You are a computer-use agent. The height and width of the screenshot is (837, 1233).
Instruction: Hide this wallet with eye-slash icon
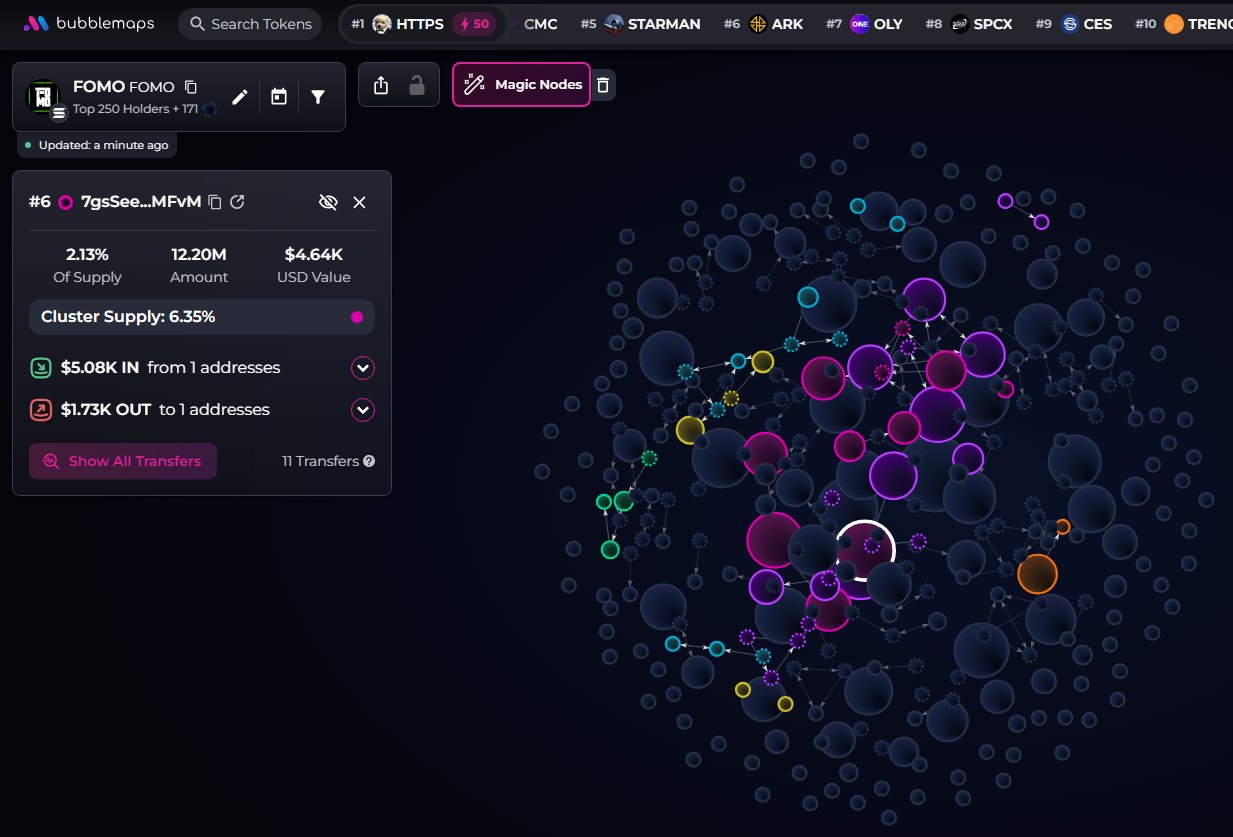(328, 202)
